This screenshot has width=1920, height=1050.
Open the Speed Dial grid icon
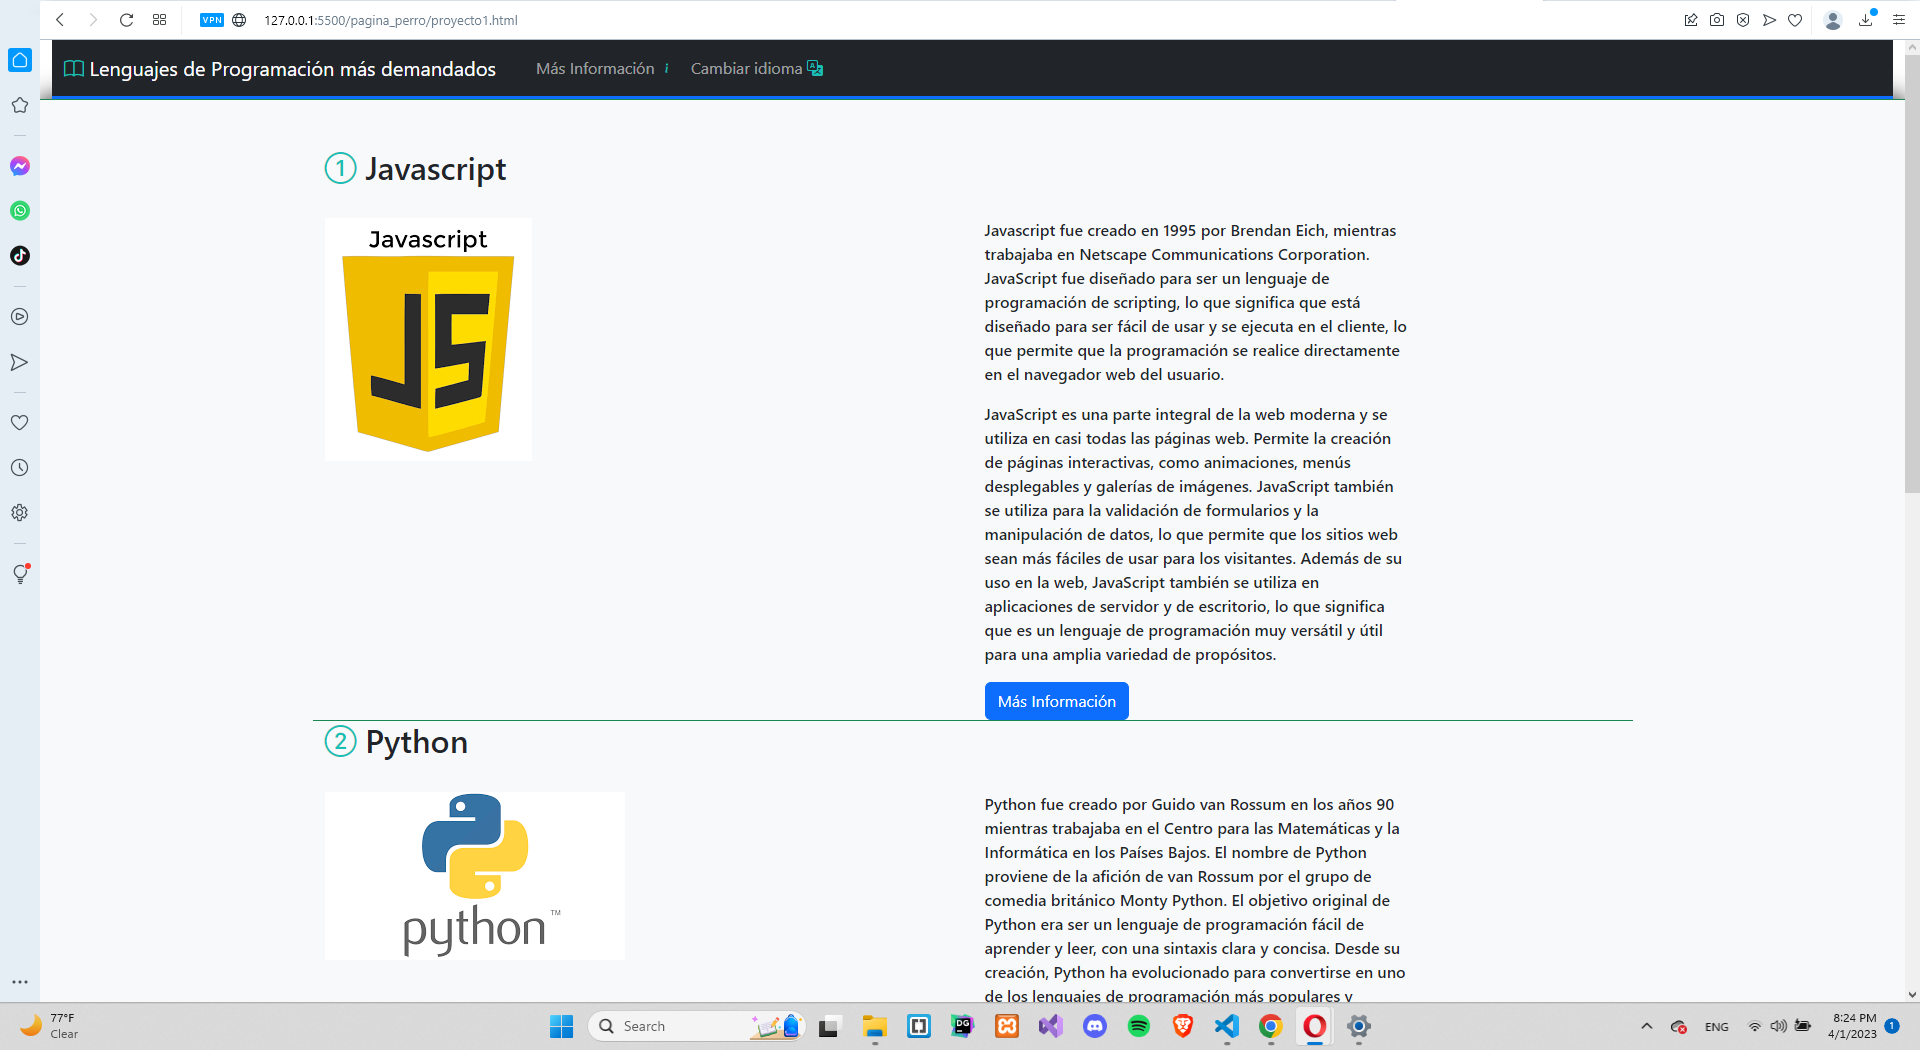click(x=160, y=20)
